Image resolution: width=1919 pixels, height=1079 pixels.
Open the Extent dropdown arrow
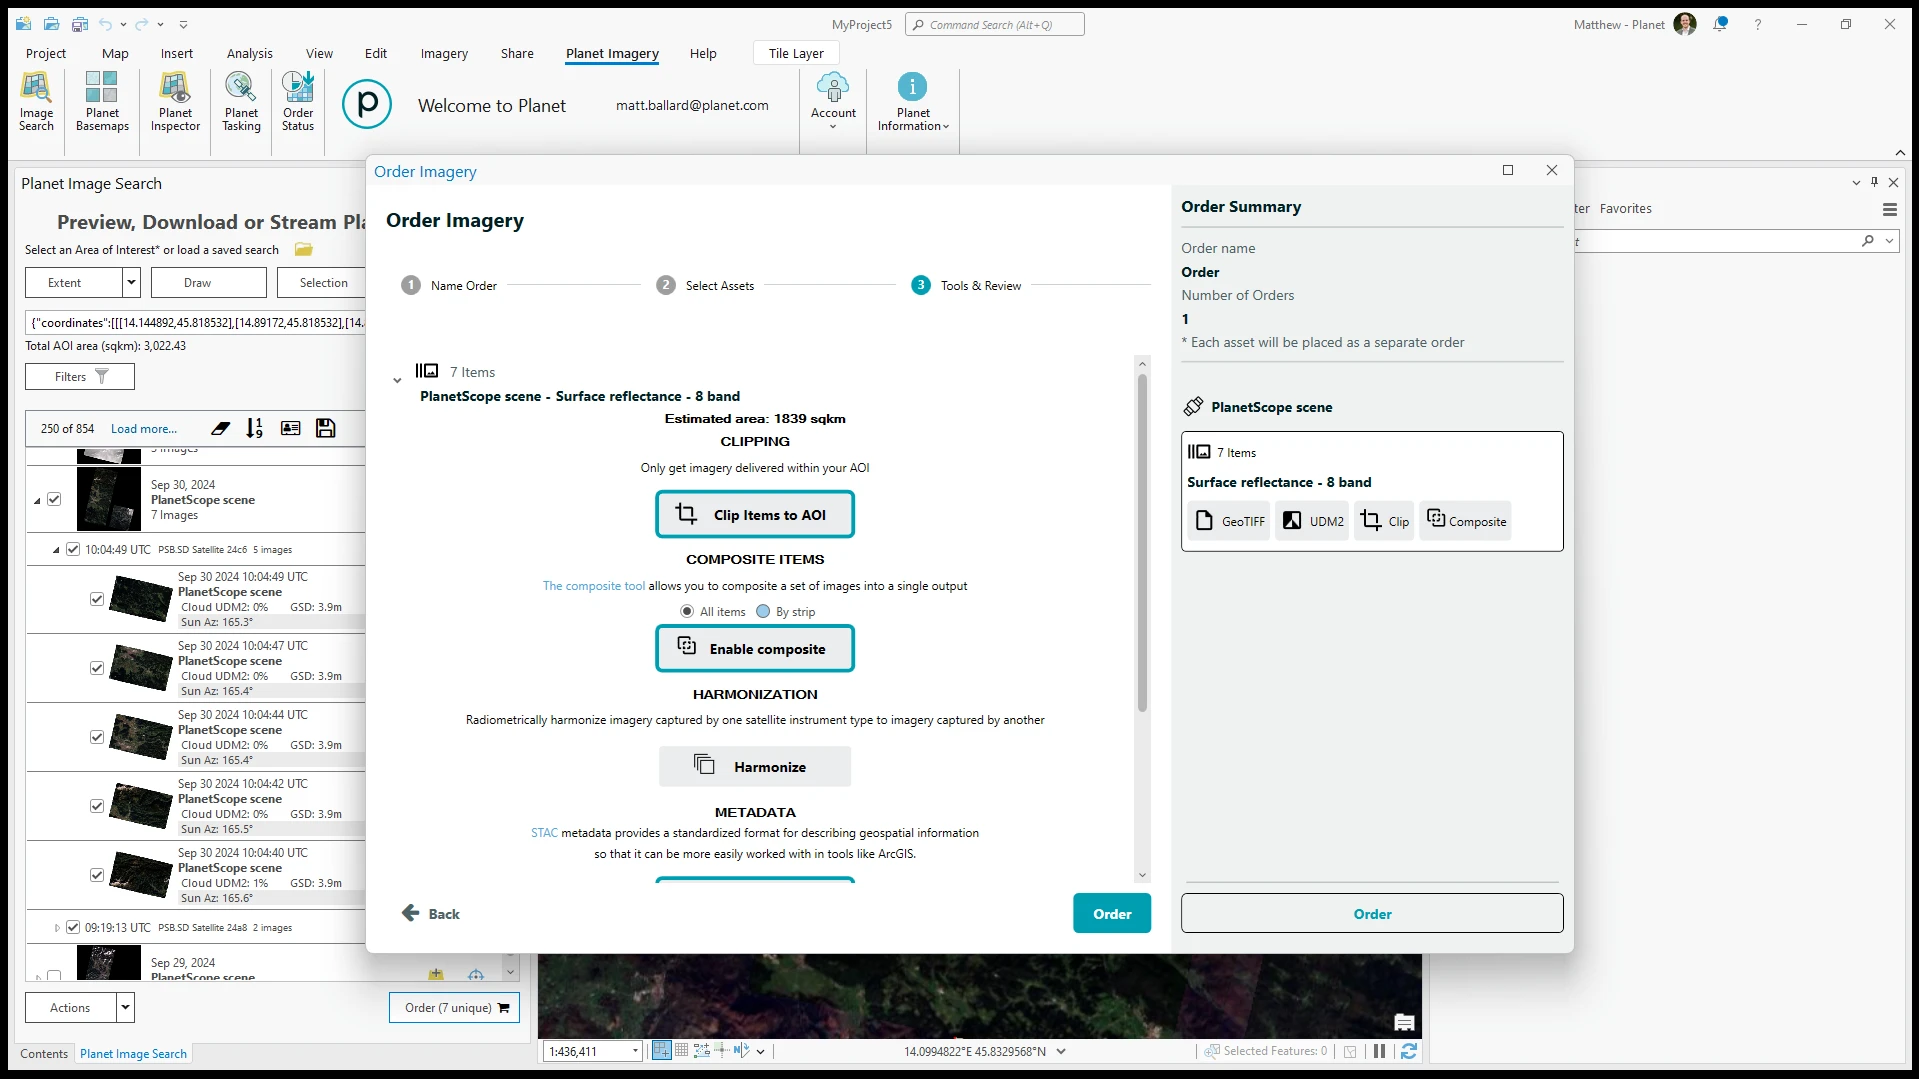coord(131,283)
